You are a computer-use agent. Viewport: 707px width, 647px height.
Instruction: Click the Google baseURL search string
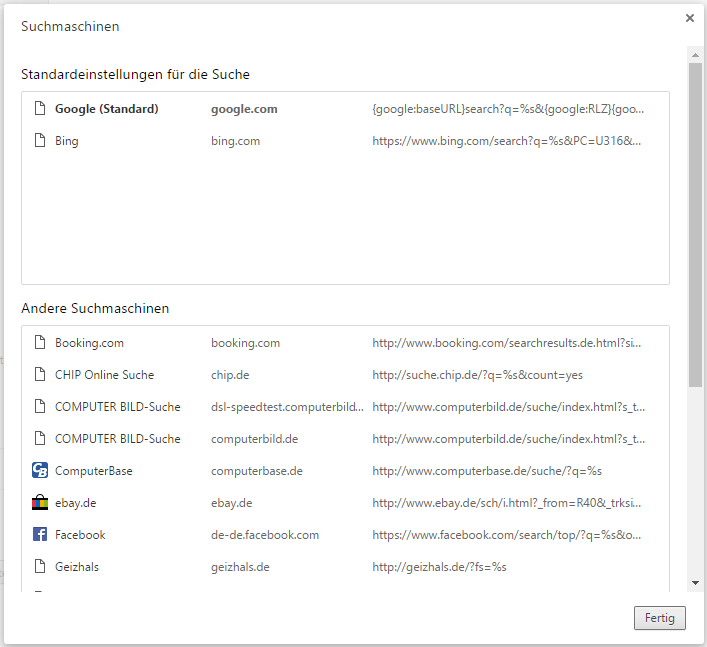(508, 109)
